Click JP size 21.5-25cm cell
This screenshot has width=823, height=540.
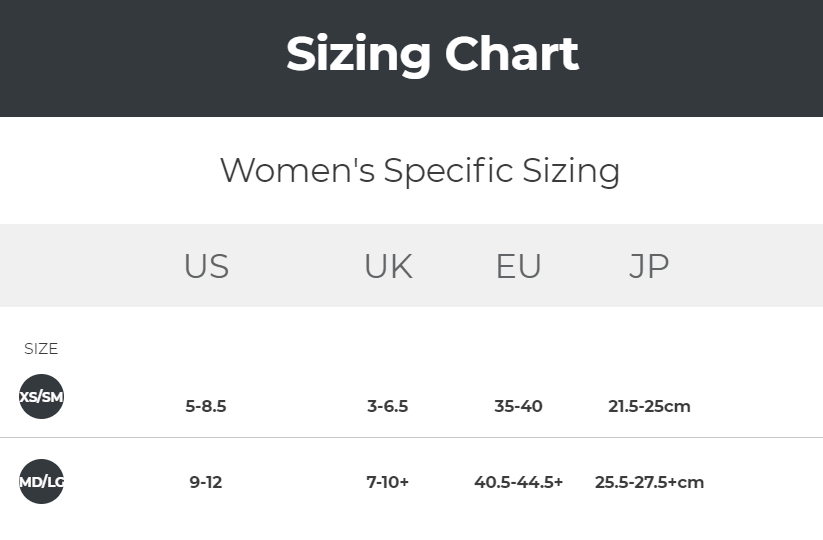(649, 406)
